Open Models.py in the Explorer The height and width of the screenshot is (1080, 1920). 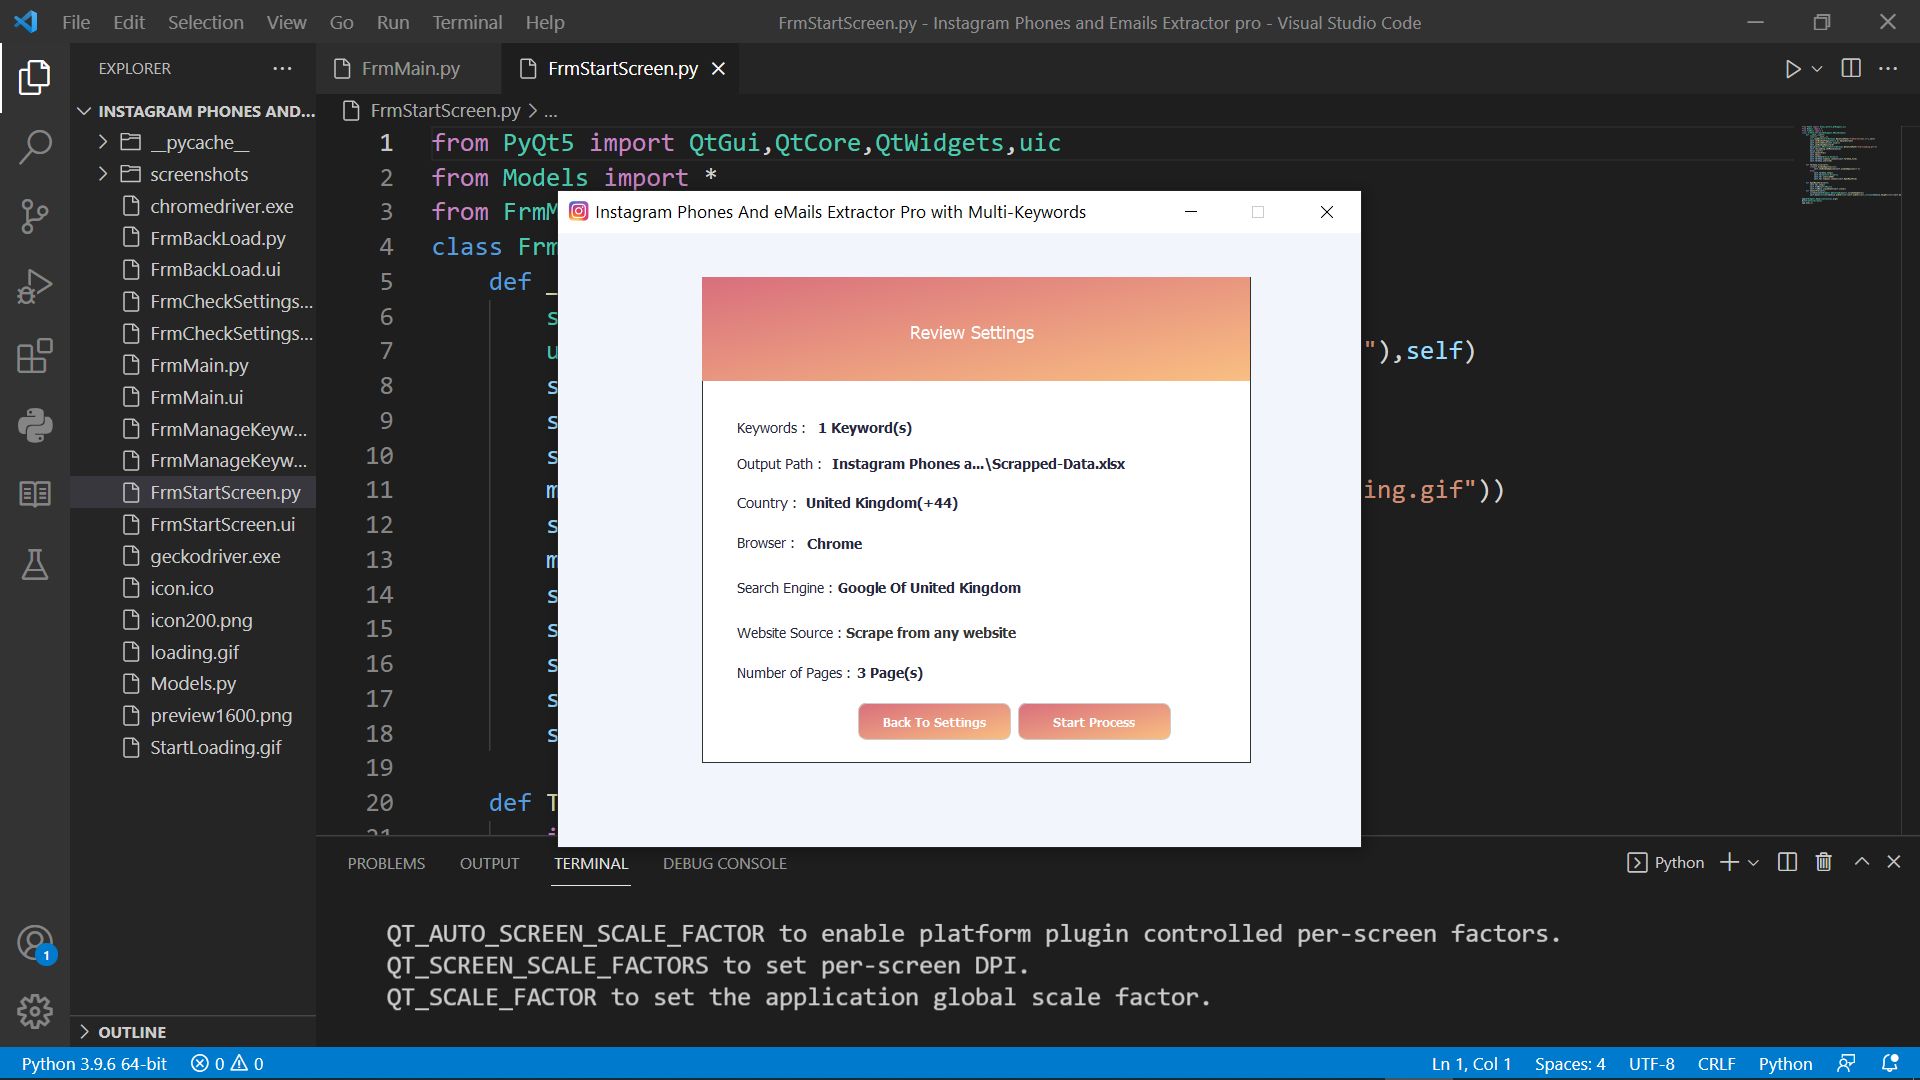[x=193, y=684]
